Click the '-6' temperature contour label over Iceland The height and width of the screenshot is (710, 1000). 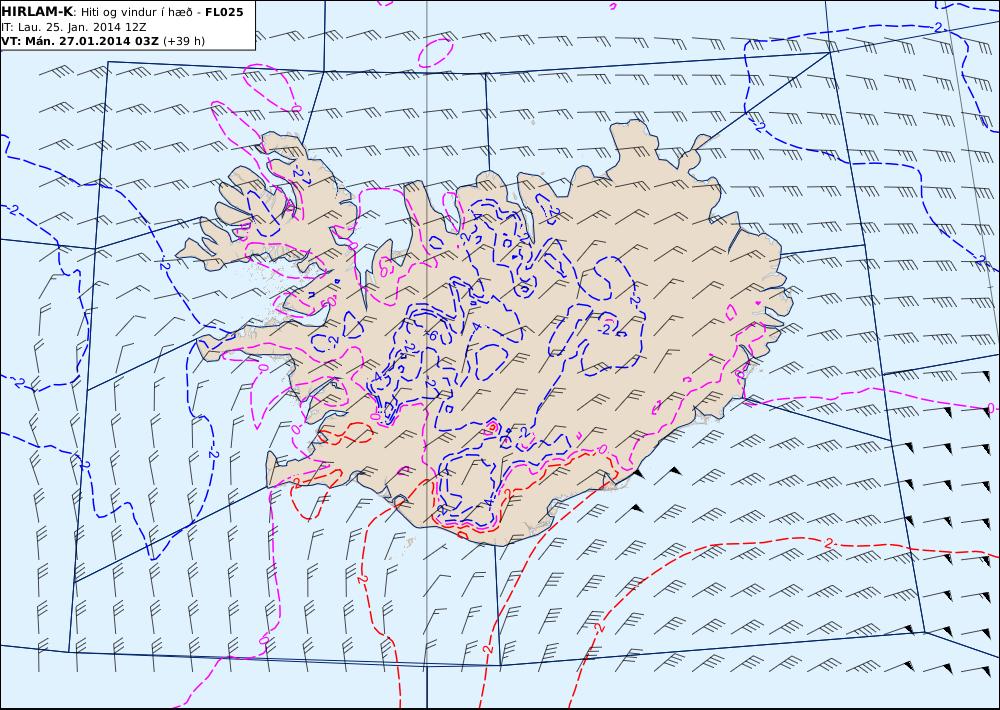point(432,334)
